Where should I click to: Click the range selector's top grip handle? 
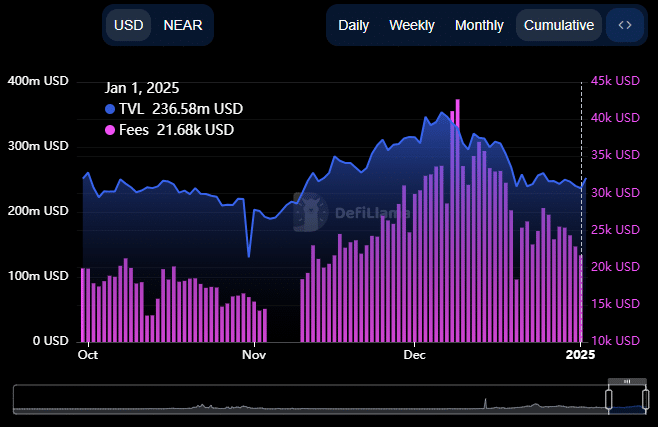tap(627, 381)
